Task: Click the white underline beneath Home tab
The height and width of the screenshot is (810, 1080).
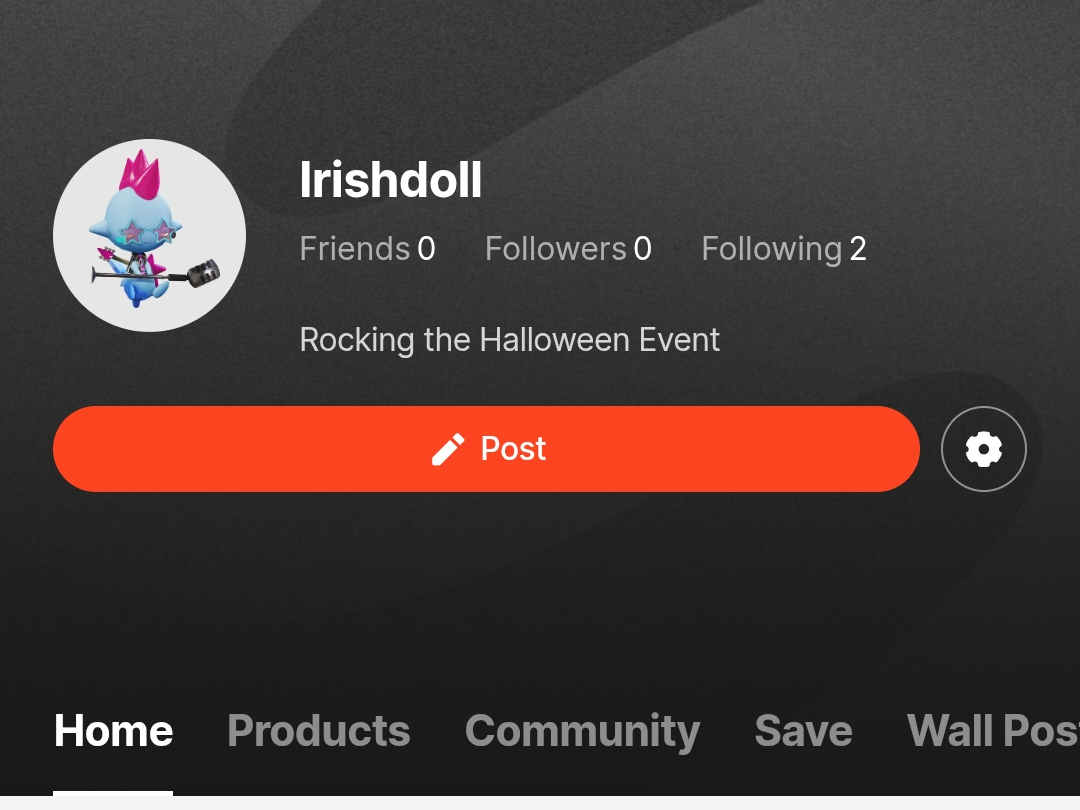Action: coord(113,793)
